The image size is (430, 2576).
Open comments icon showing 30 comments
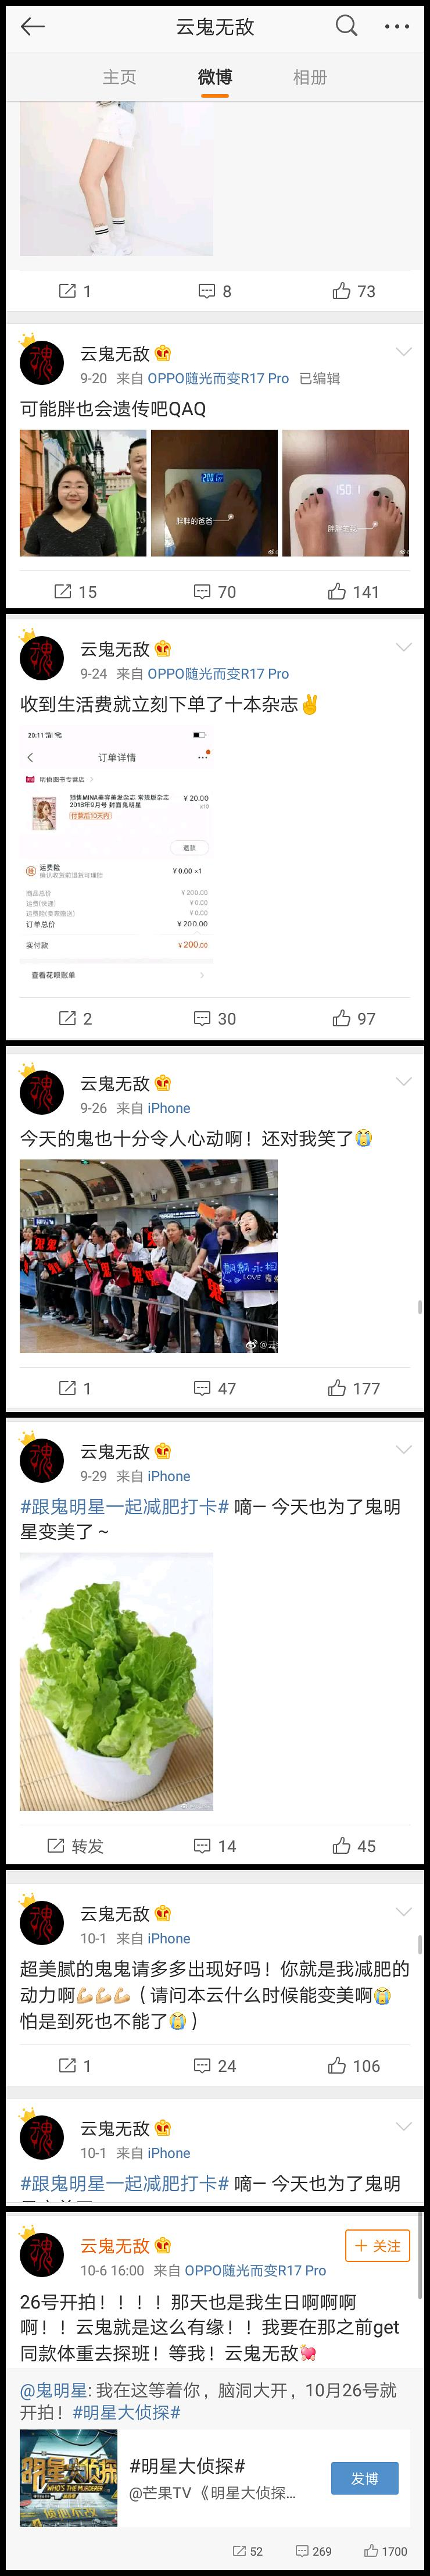click(214, 1018)
